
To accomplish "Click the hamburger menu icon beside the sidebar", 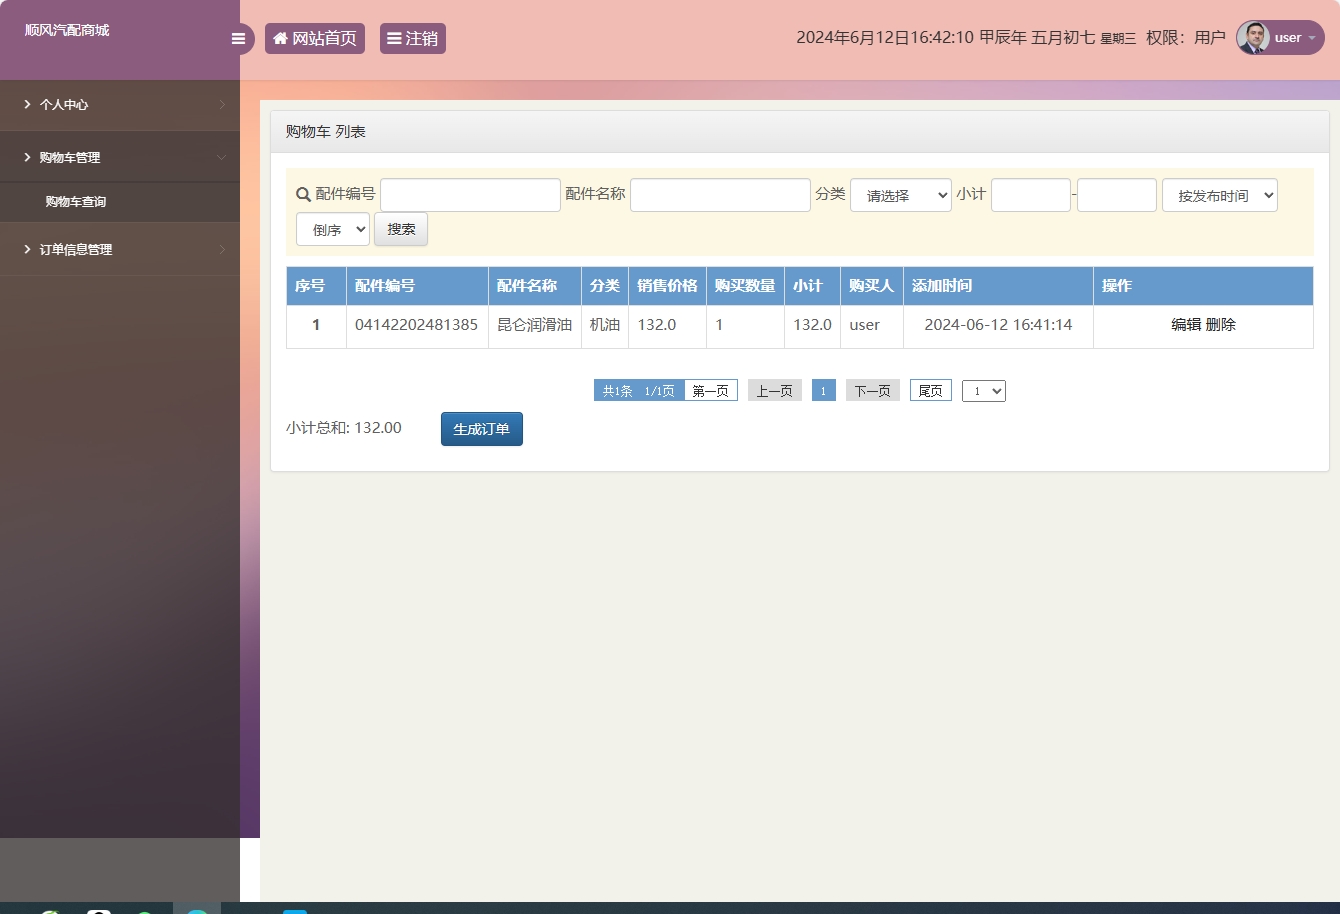I will pyautogui.click(x=238, y=38).
